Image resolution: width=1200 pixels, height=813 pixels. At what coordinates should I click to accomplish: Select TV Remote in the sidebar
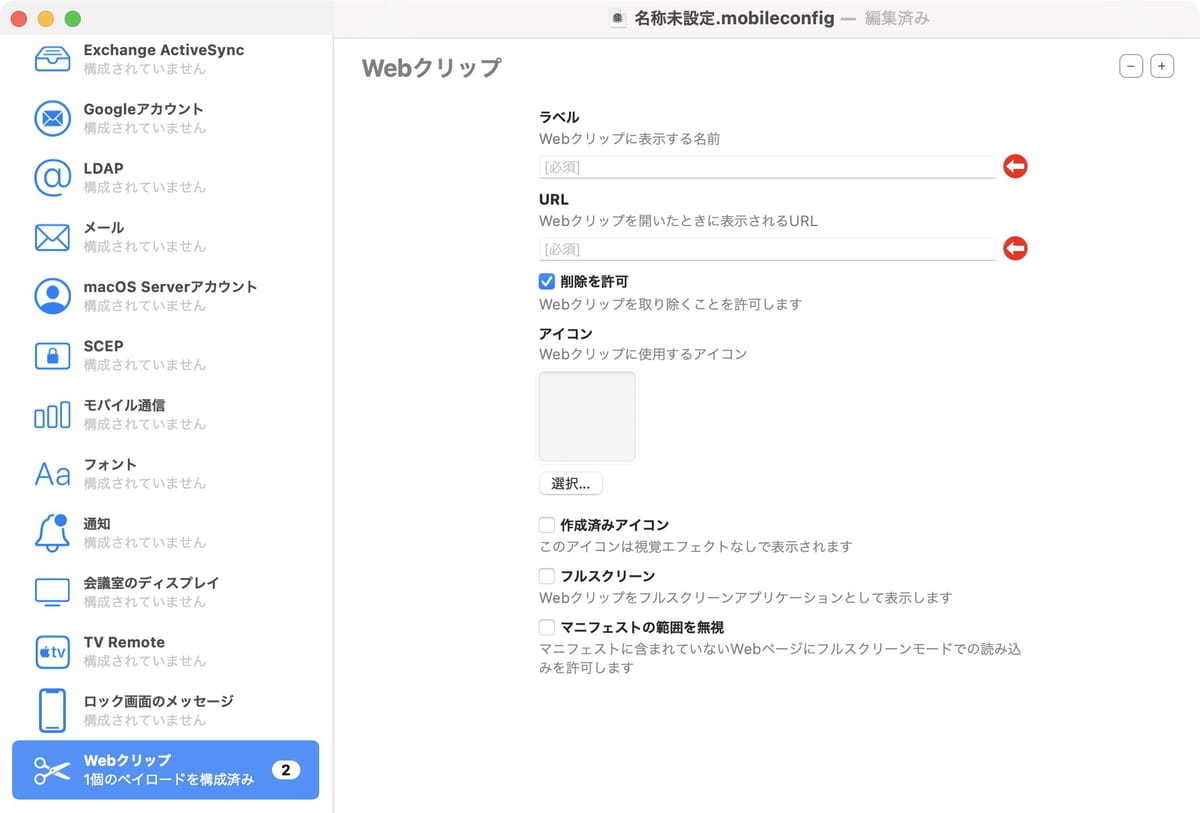(x=166, y=652)
